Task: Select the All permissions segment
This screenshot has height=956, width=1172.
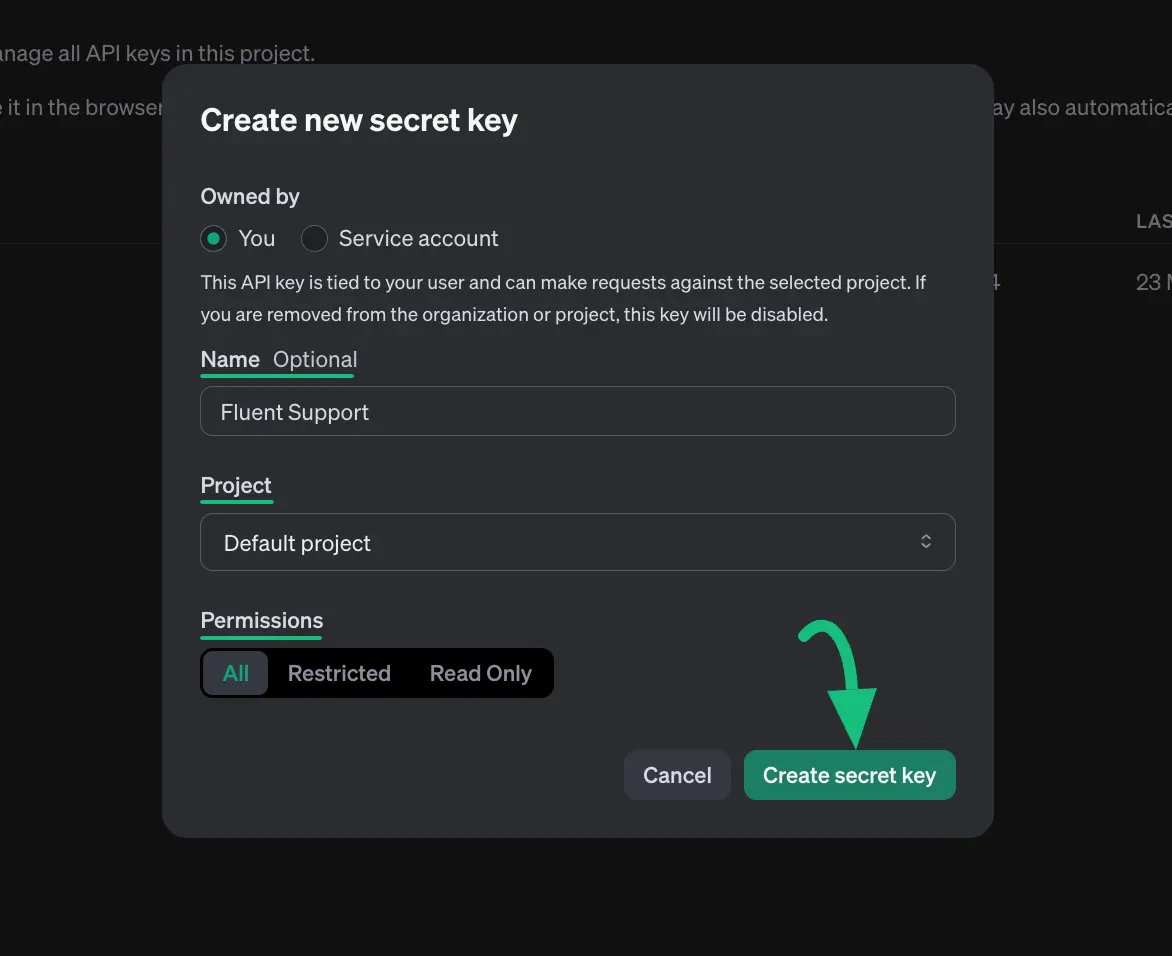Action: pyautogui.click(x=234, y=673)
